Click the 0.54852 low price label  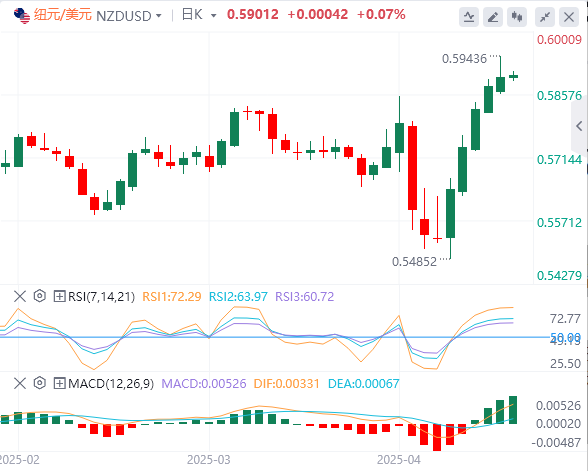[x=414, y=261]
